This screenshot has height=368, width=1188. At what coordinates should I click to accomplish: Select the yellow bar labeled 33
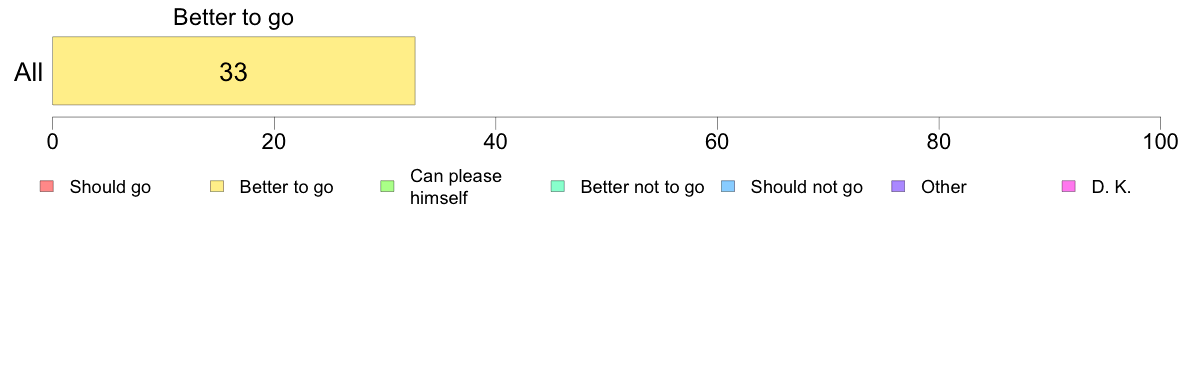[x=233, y=70]
